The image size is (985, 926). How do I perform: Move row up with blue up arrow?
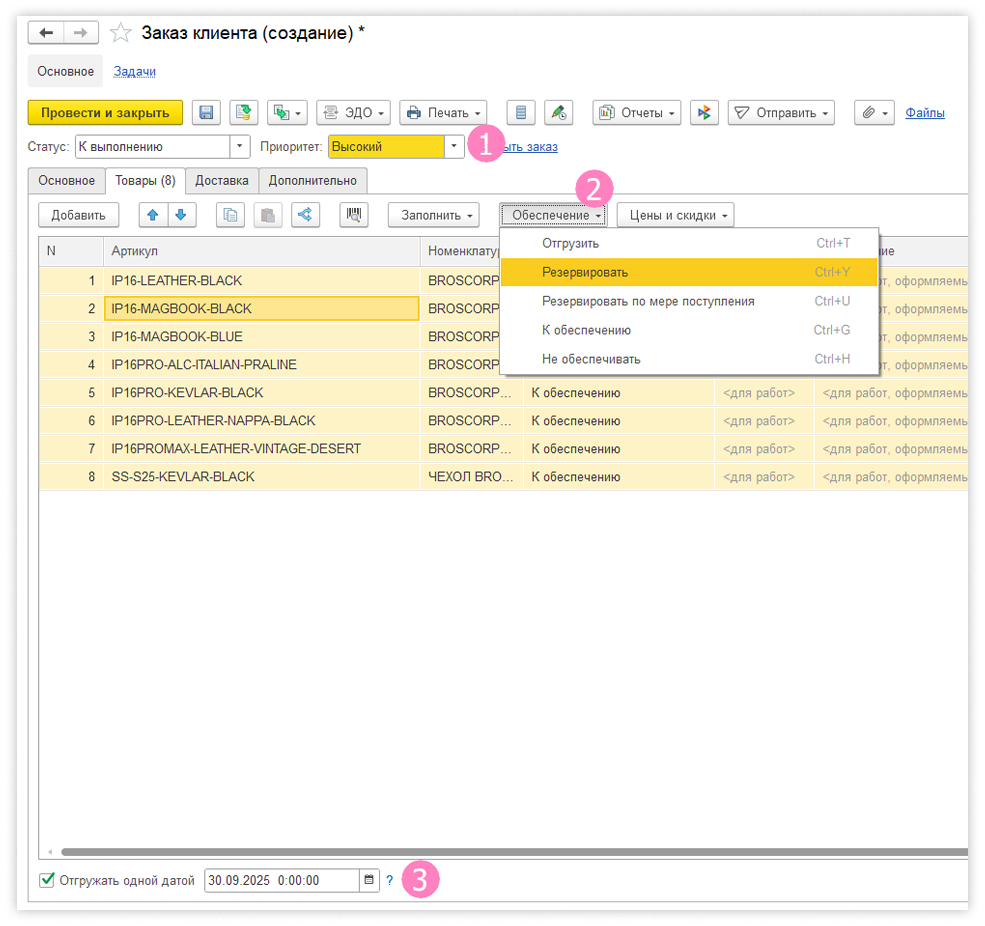(x=153, y=214)
